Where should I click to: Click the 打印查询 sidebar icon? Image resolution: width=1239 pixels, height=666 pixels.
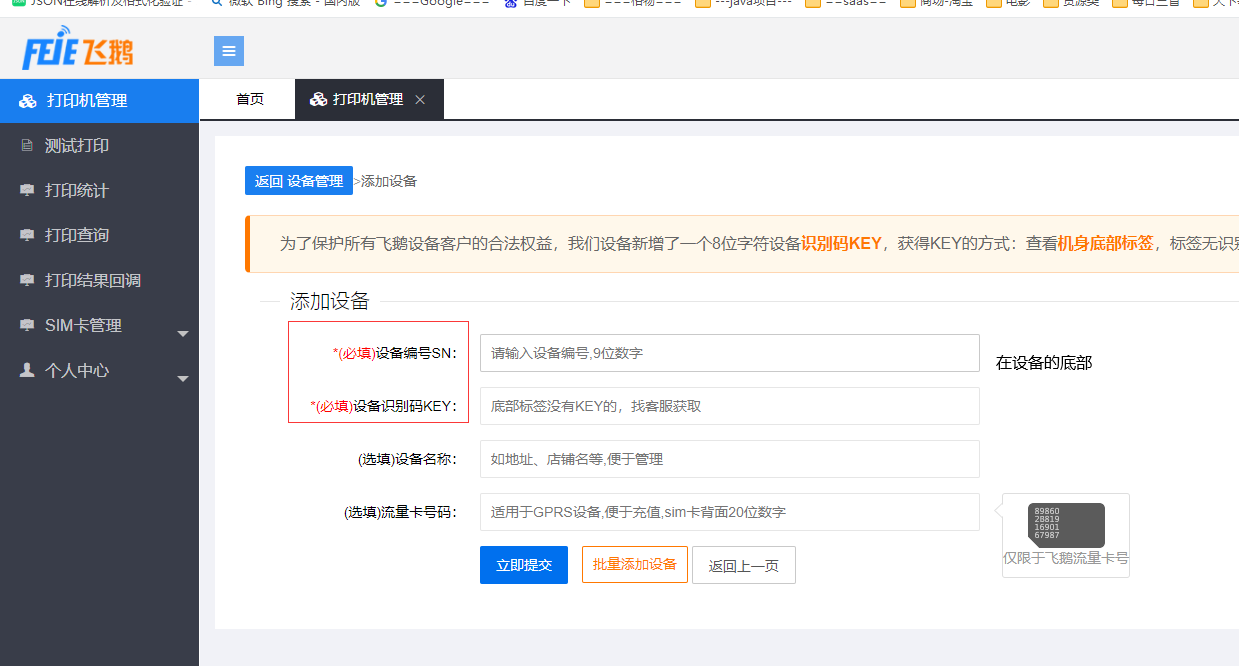pyautogui.click(x=27, y=235)
